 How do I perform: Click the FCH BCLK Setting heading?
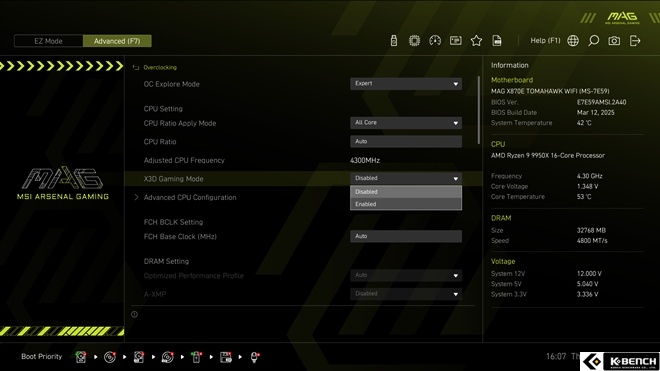[x=173, y=222]
